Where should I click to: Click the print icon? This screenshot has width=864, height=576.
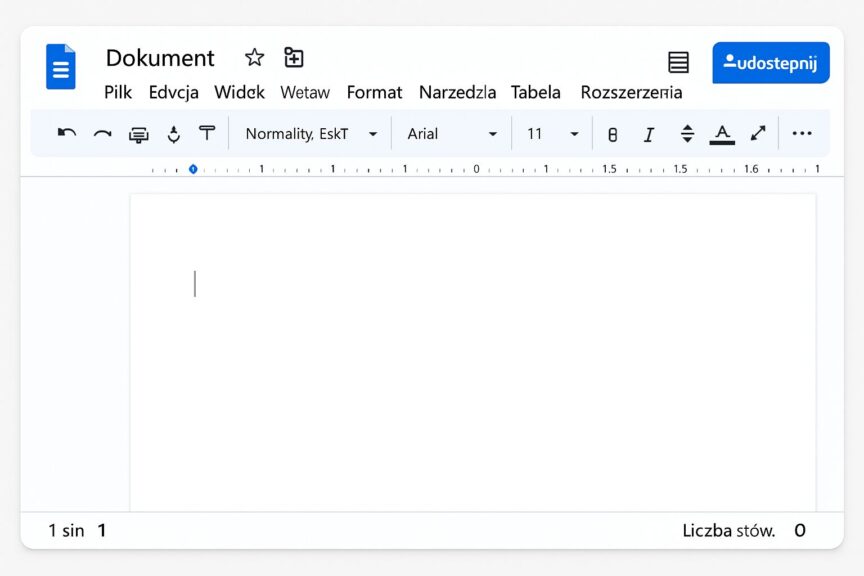[x=138, y=134]
